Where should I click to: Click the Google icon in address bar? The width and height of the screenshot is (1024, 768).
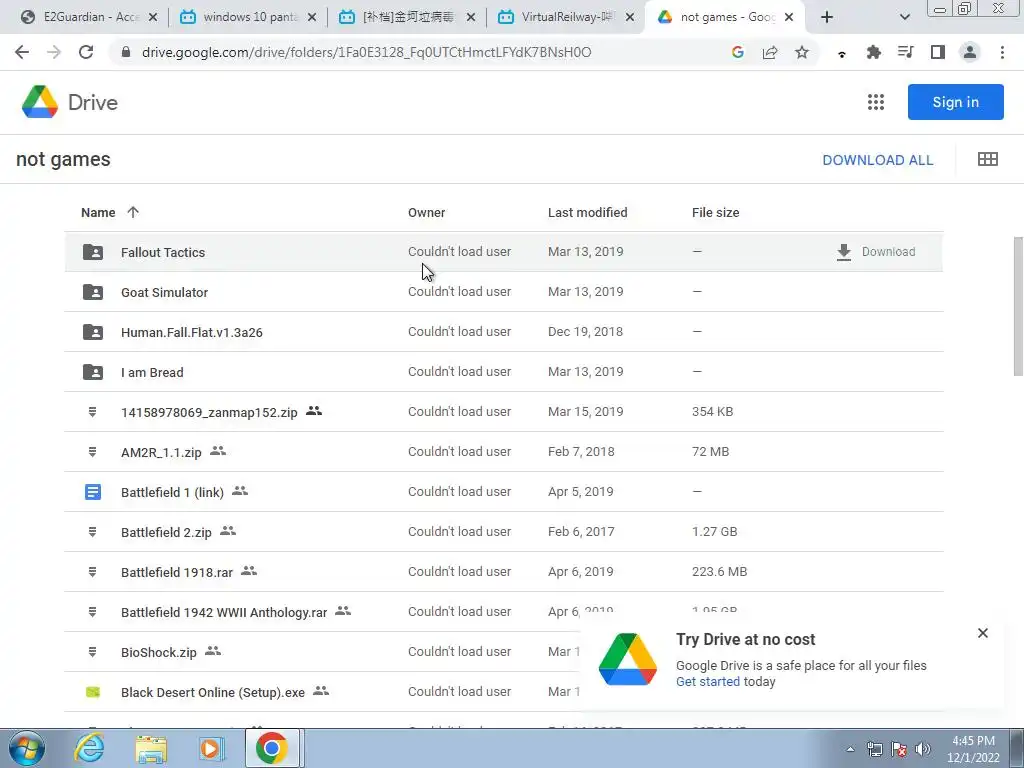(x=738, y=52)
